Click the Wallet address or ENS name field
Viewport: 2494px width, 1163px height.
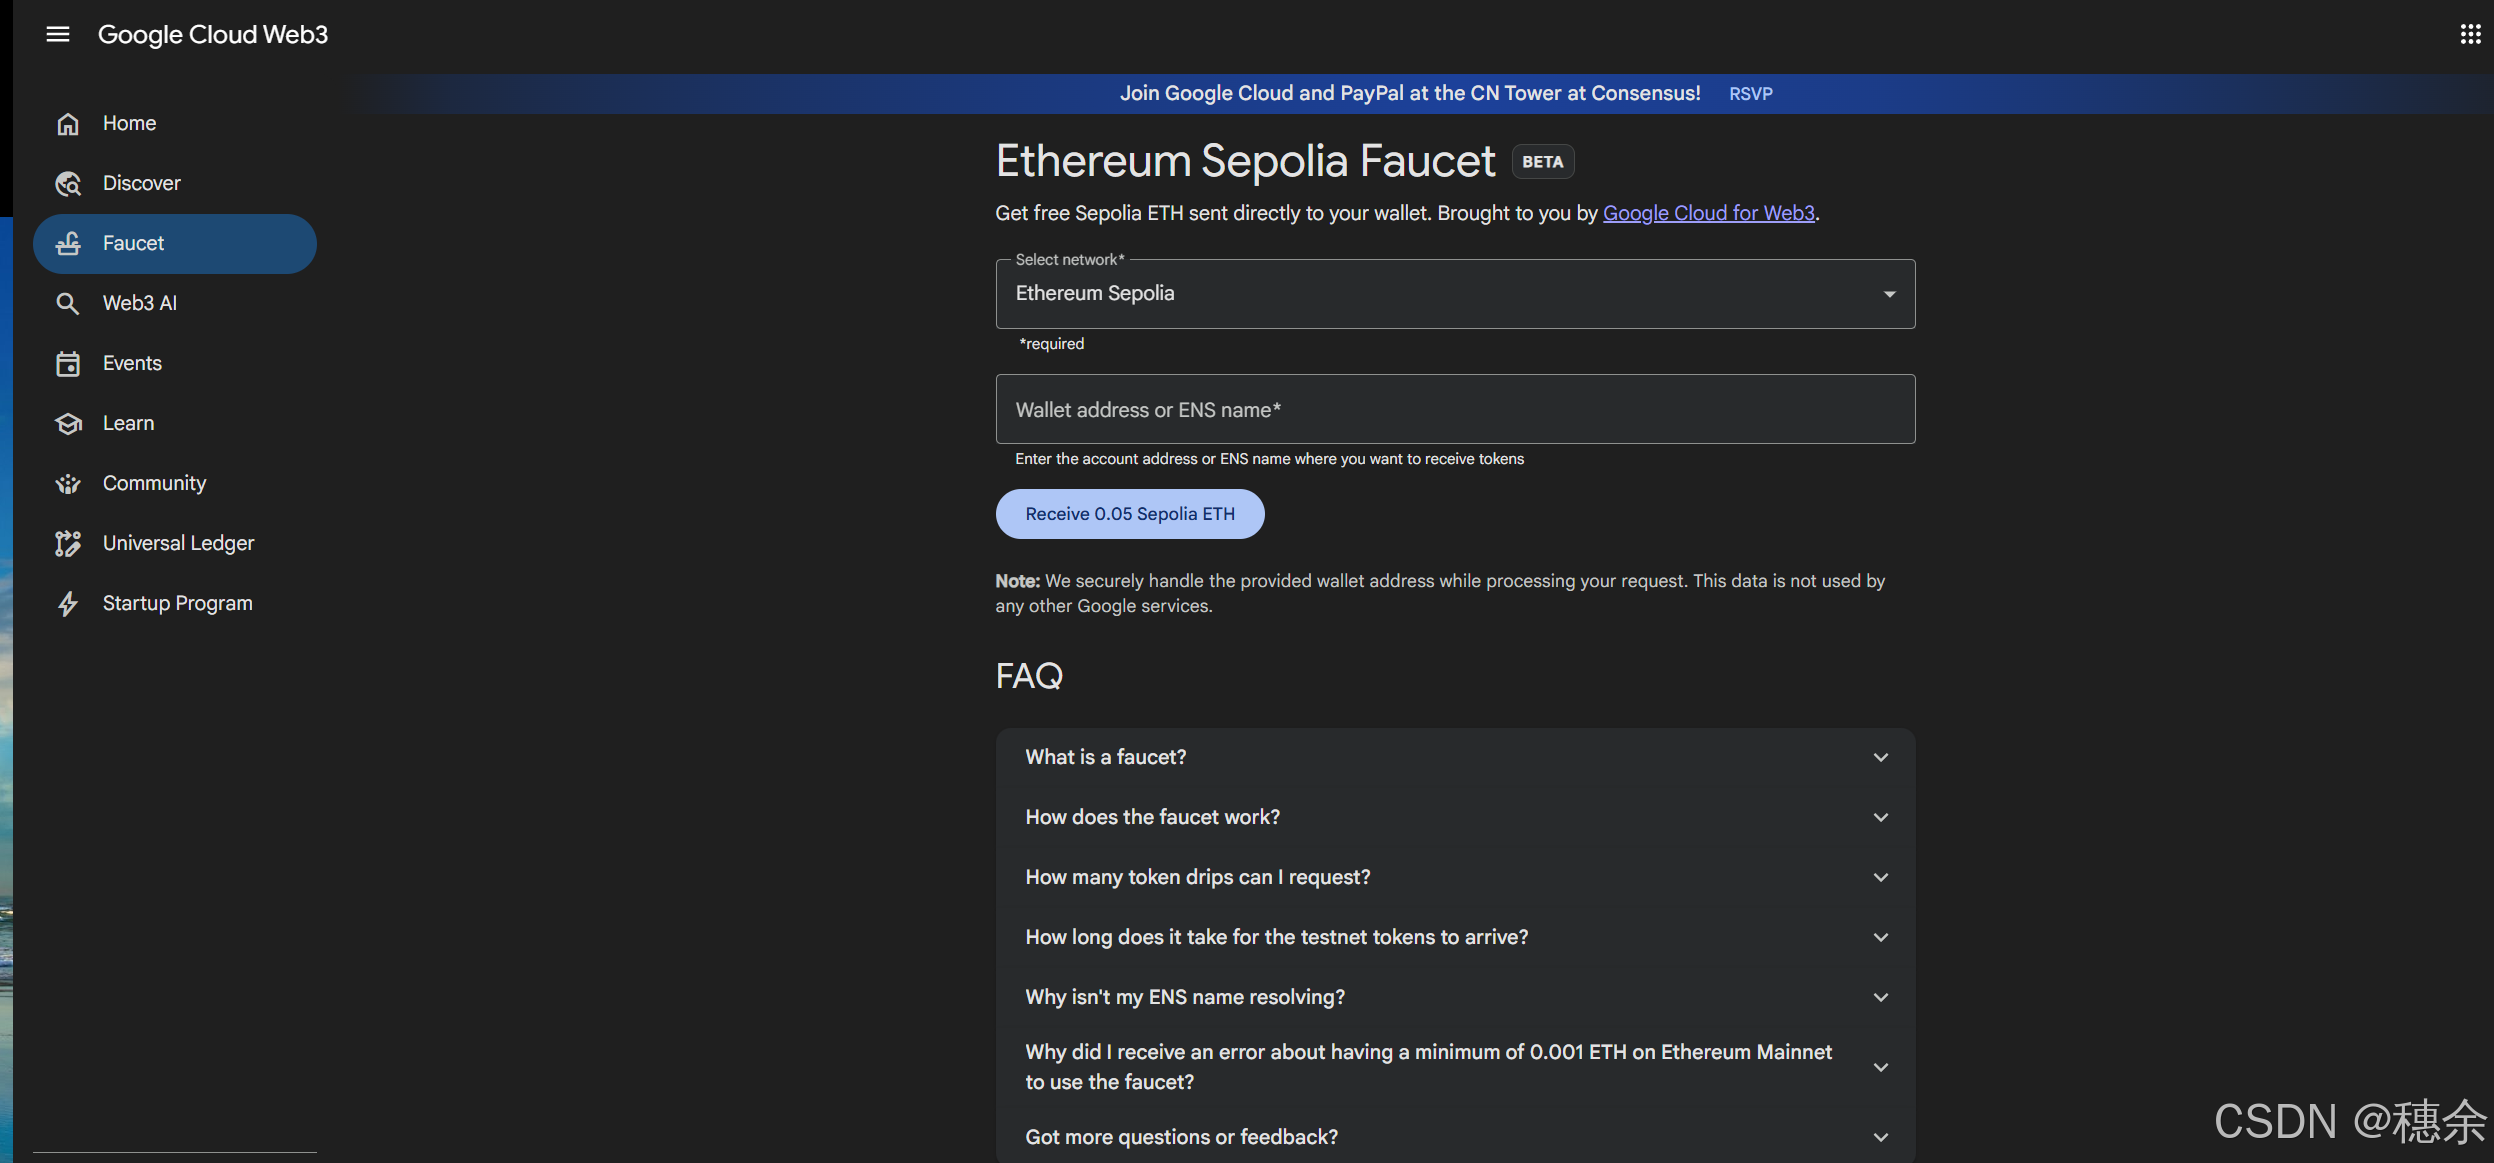pyautogui.click(x=1455, y=410)
